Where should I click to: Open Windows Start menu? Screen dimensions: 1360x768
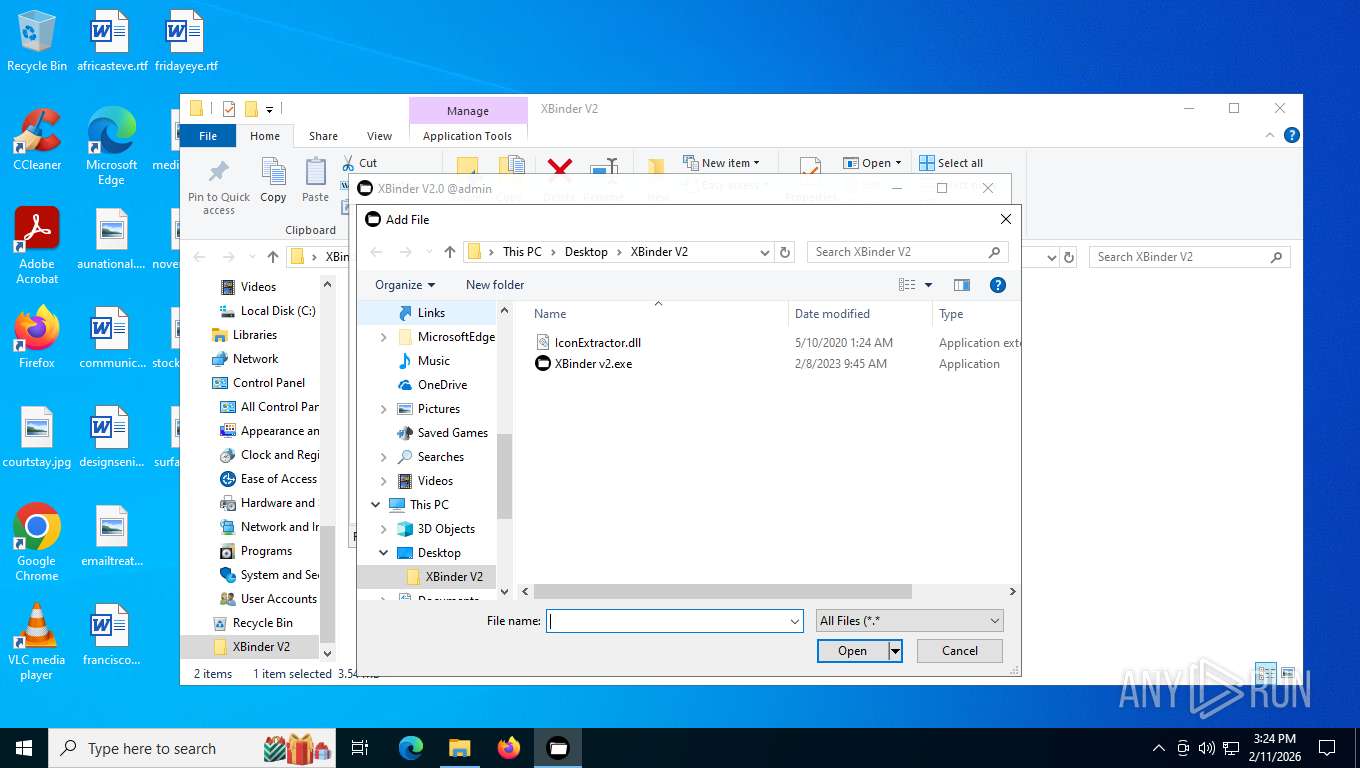point(23,748)
